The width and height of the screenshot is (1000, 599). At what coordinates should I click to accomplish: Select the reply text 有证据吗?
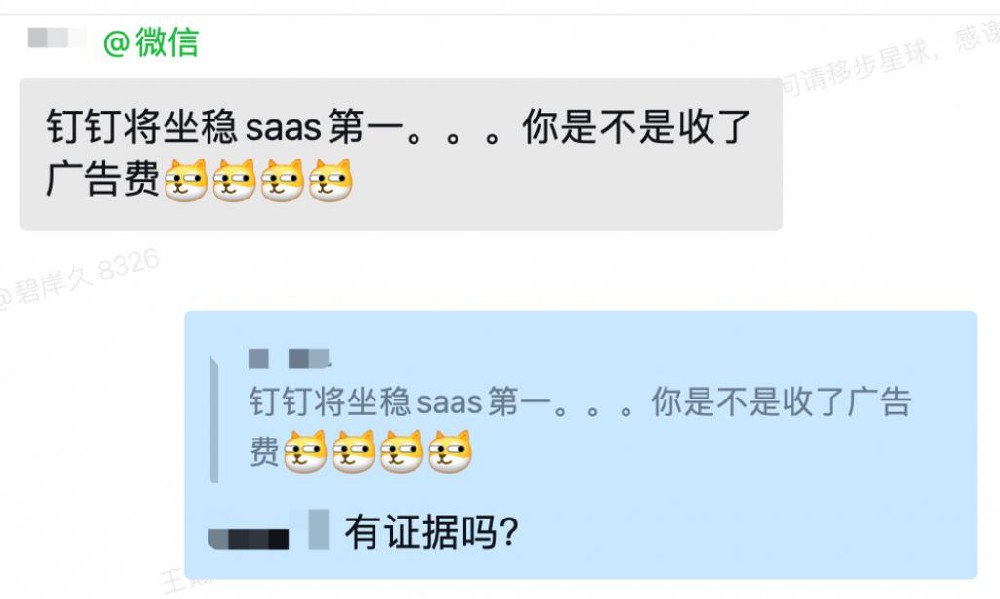431,533
